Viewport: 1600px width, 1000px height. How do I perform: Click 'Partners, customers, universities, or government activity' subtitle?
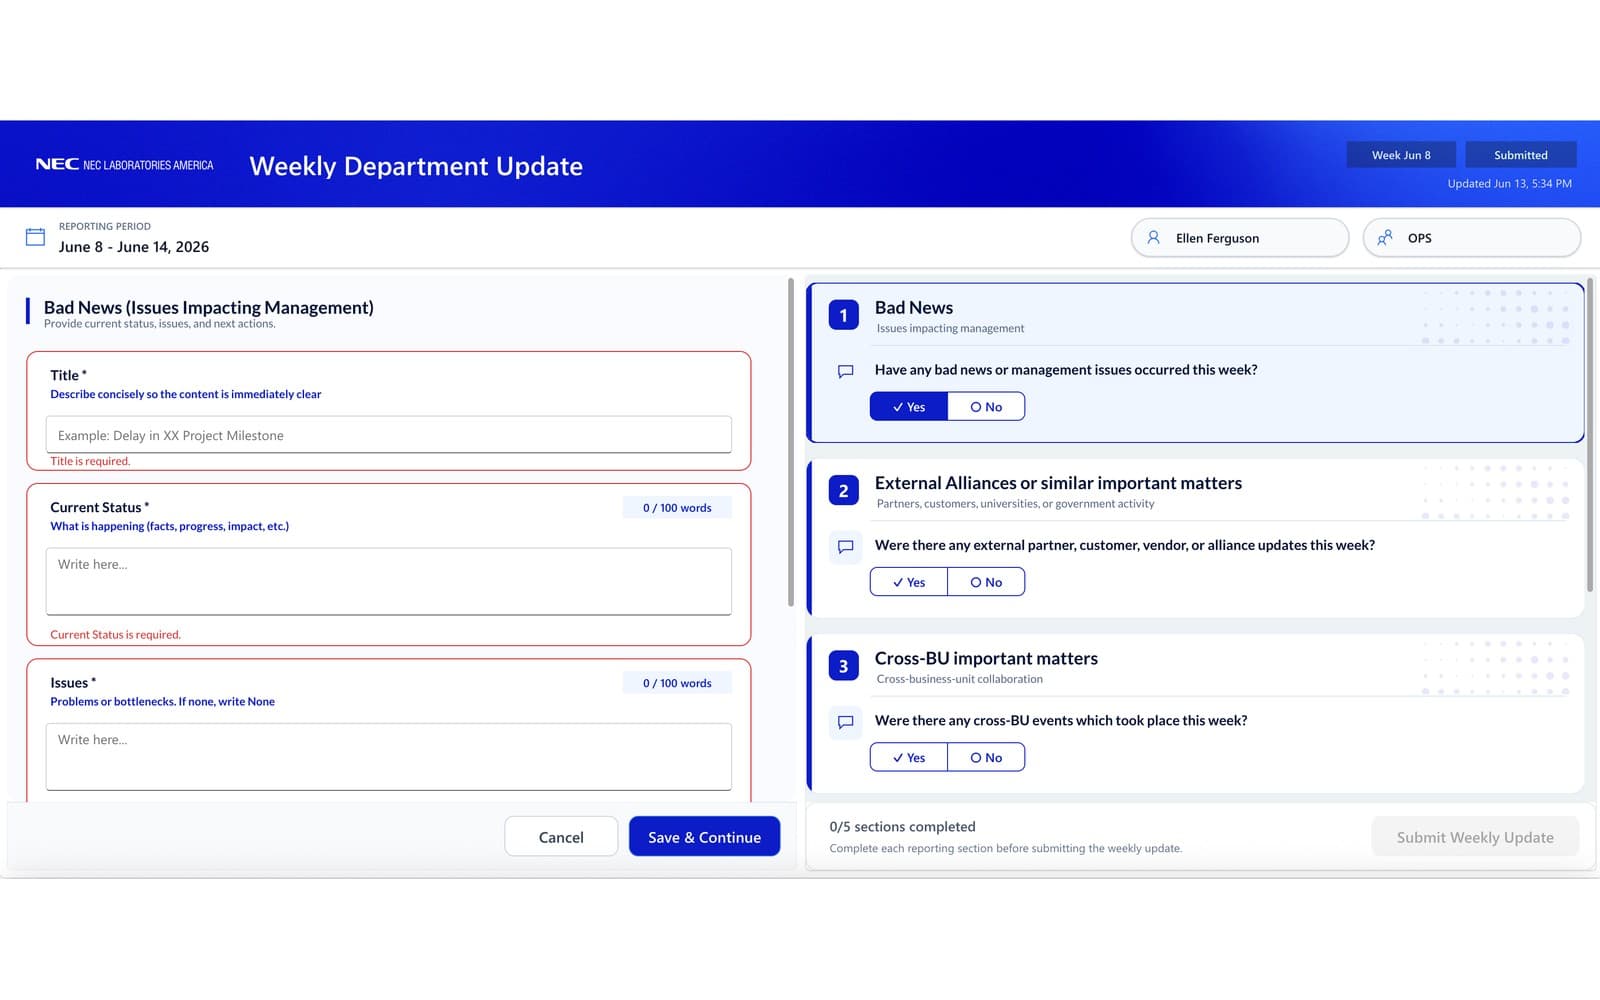[1015, 504]
